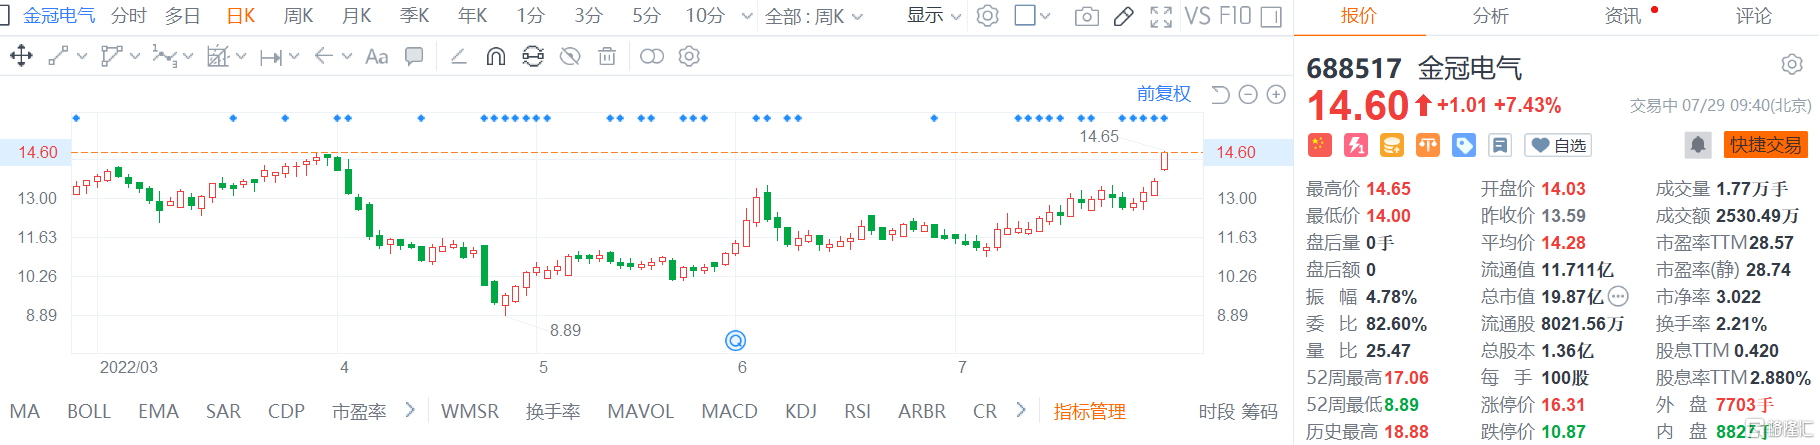Click the China flag market icon
Viewport: 1820px width, 445px height.
[1319, 145]
